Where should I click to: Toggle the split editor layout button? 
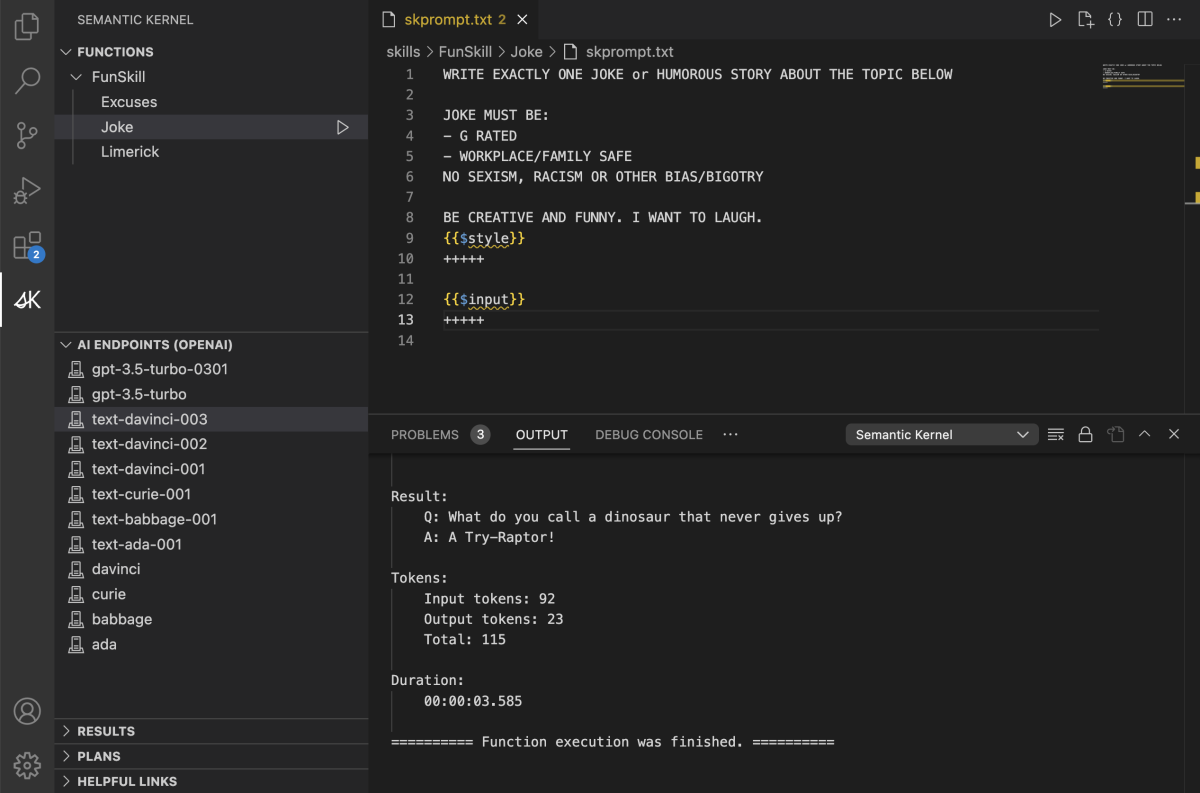[1145, 19]
